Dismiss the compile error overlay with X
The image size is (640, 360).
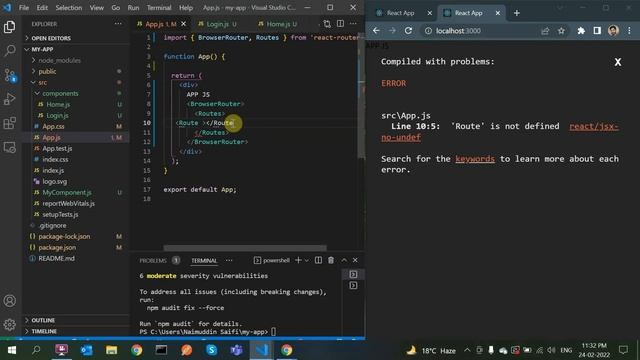coord(618,62)
